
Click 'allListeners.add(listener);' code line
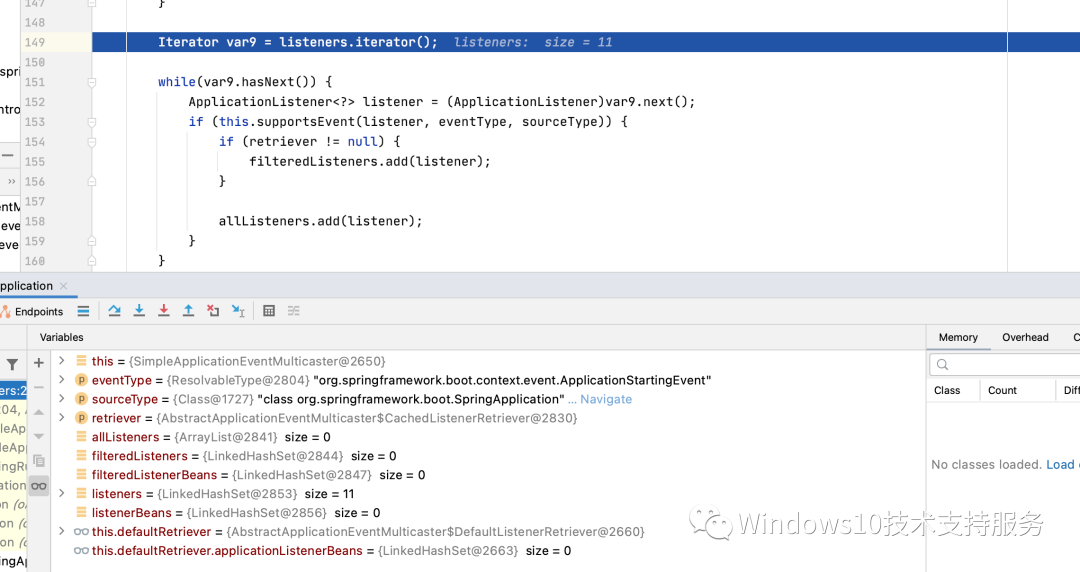coord(320,221)
